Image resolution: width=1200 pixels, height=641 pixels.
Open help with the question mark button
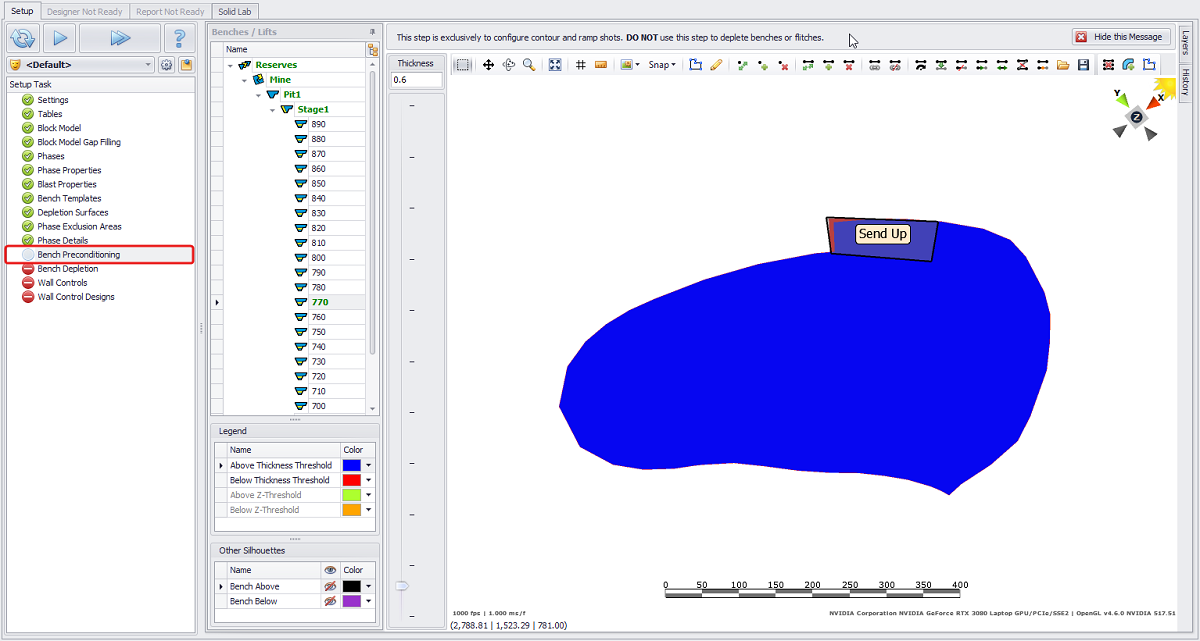coord(179,38)
